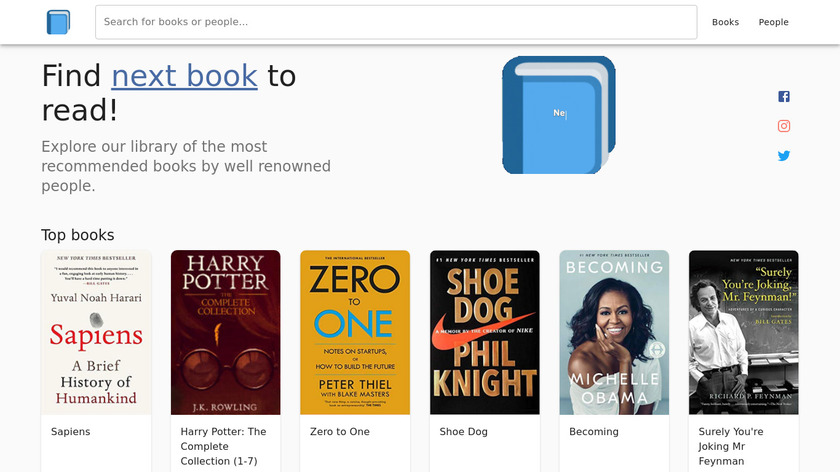Open the Shoe Dog book cover
This screenshot has height=472, width=840.
(485, 332)
